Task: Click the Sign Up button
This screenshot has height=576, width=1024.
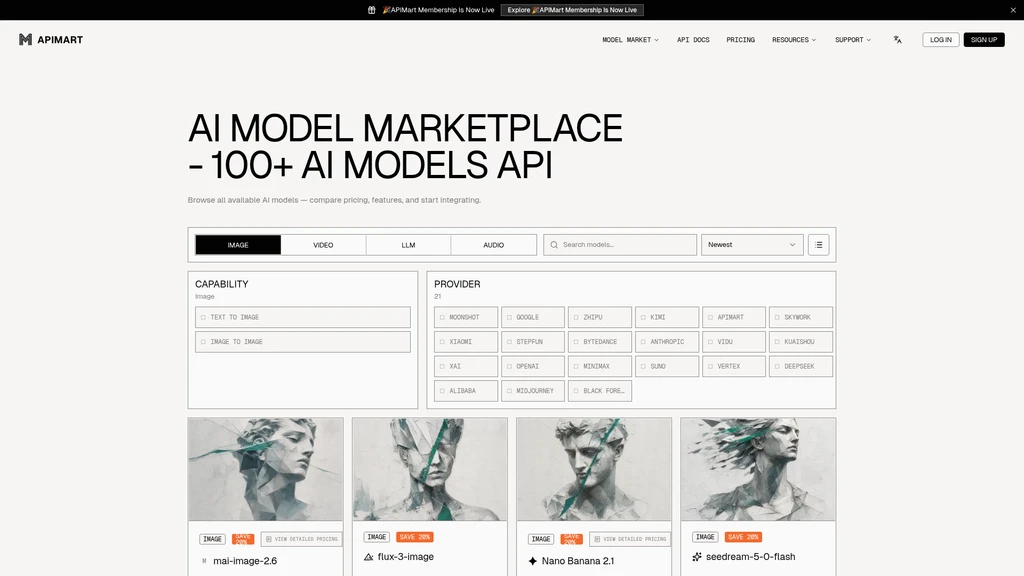Action: [984, 40]
